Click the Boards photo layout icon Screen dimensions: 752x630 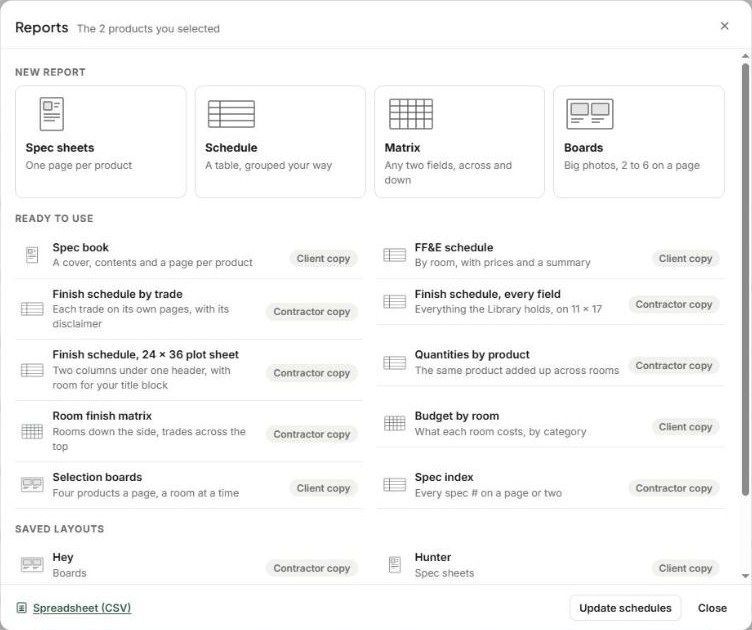[x=589, y=114]
